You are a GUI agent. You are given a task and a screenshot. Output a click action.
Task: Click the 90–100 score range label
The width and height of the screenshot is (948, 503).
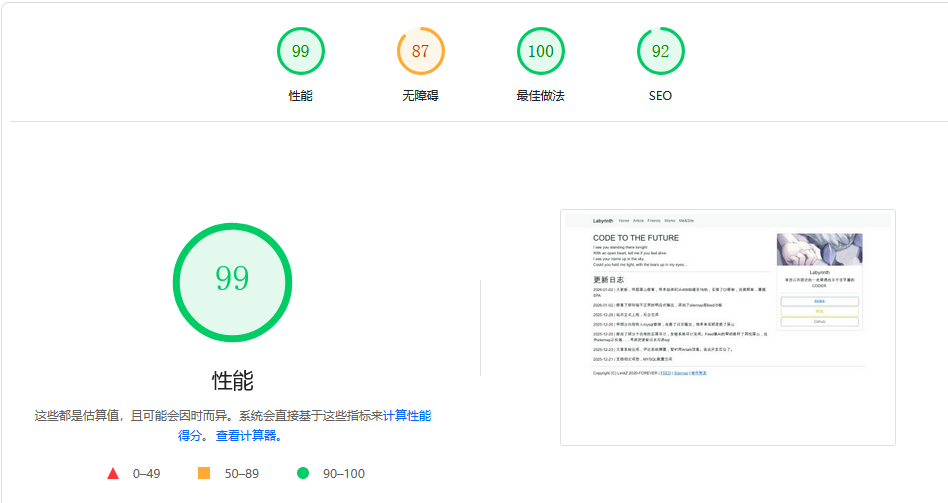pos(342,473)
